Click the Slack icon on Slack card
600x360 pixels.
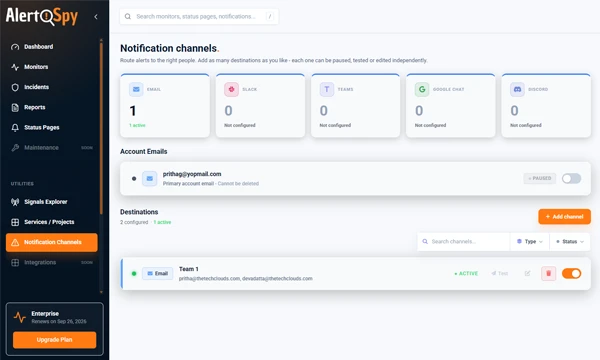tap(231, 89)
